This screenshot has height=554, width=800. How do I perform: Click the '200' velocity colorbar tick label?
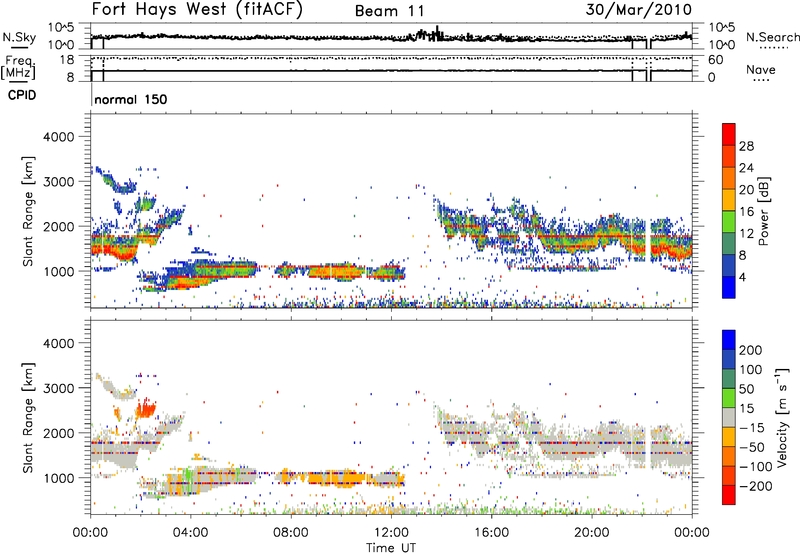[x=751, y=350]
